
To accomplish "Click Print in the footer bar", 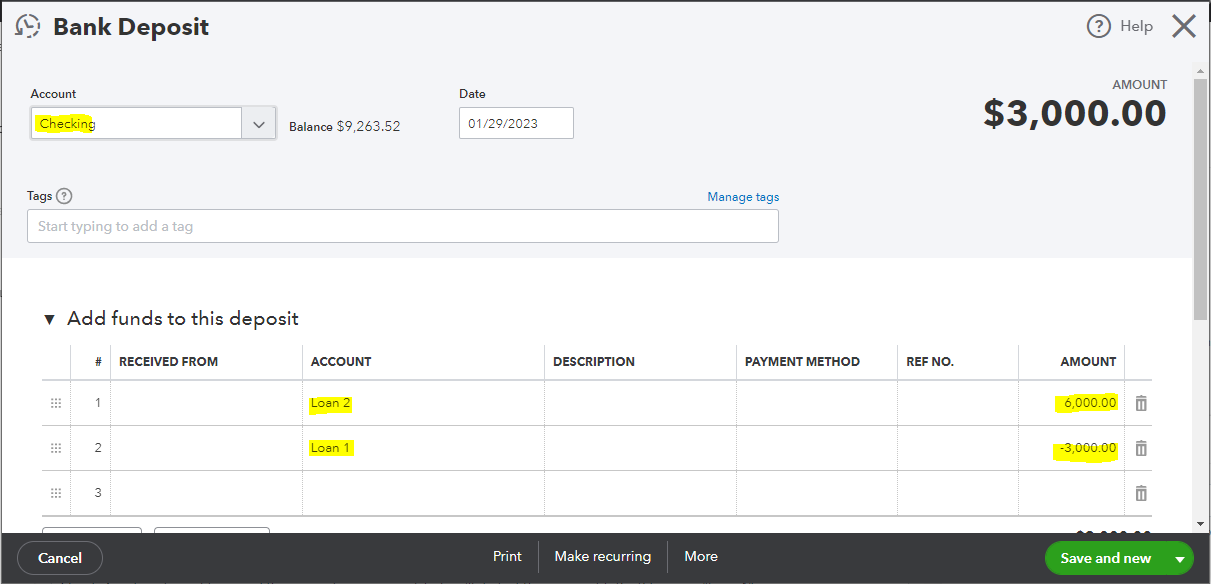I will pyautogui.click(x=507, y=556).
